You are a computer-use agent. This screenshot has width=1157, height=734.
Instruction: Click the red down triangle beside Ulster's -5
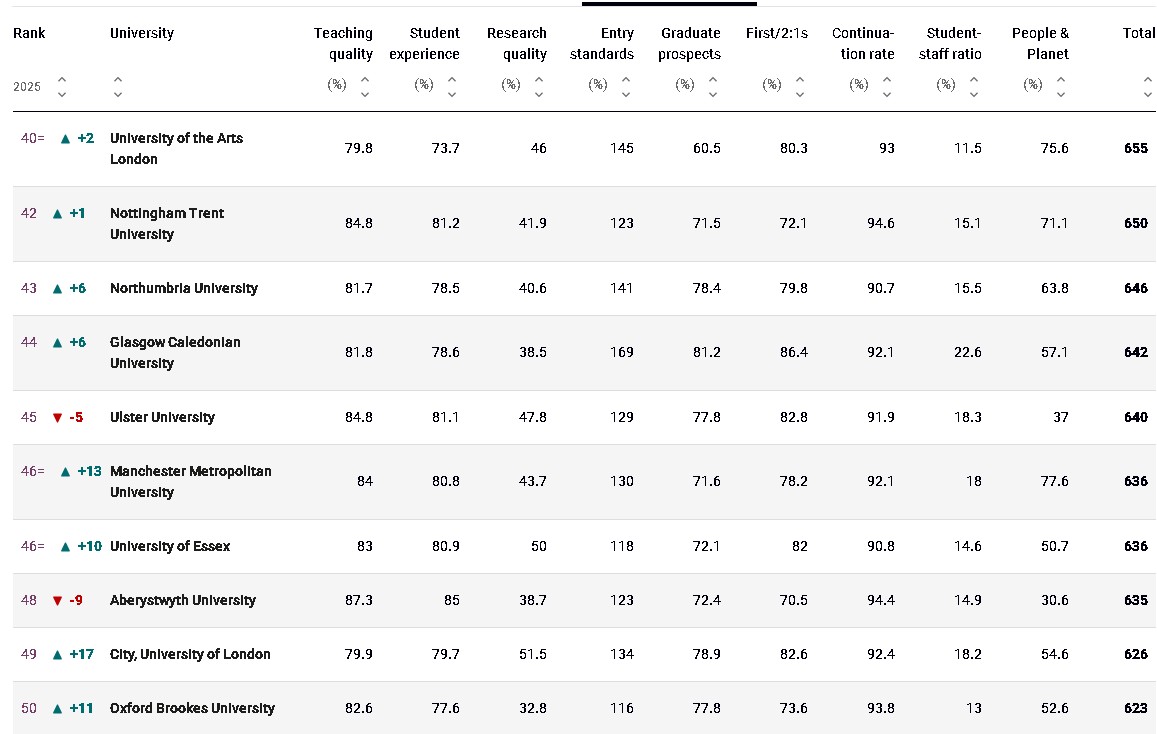(x=57, y=417)
